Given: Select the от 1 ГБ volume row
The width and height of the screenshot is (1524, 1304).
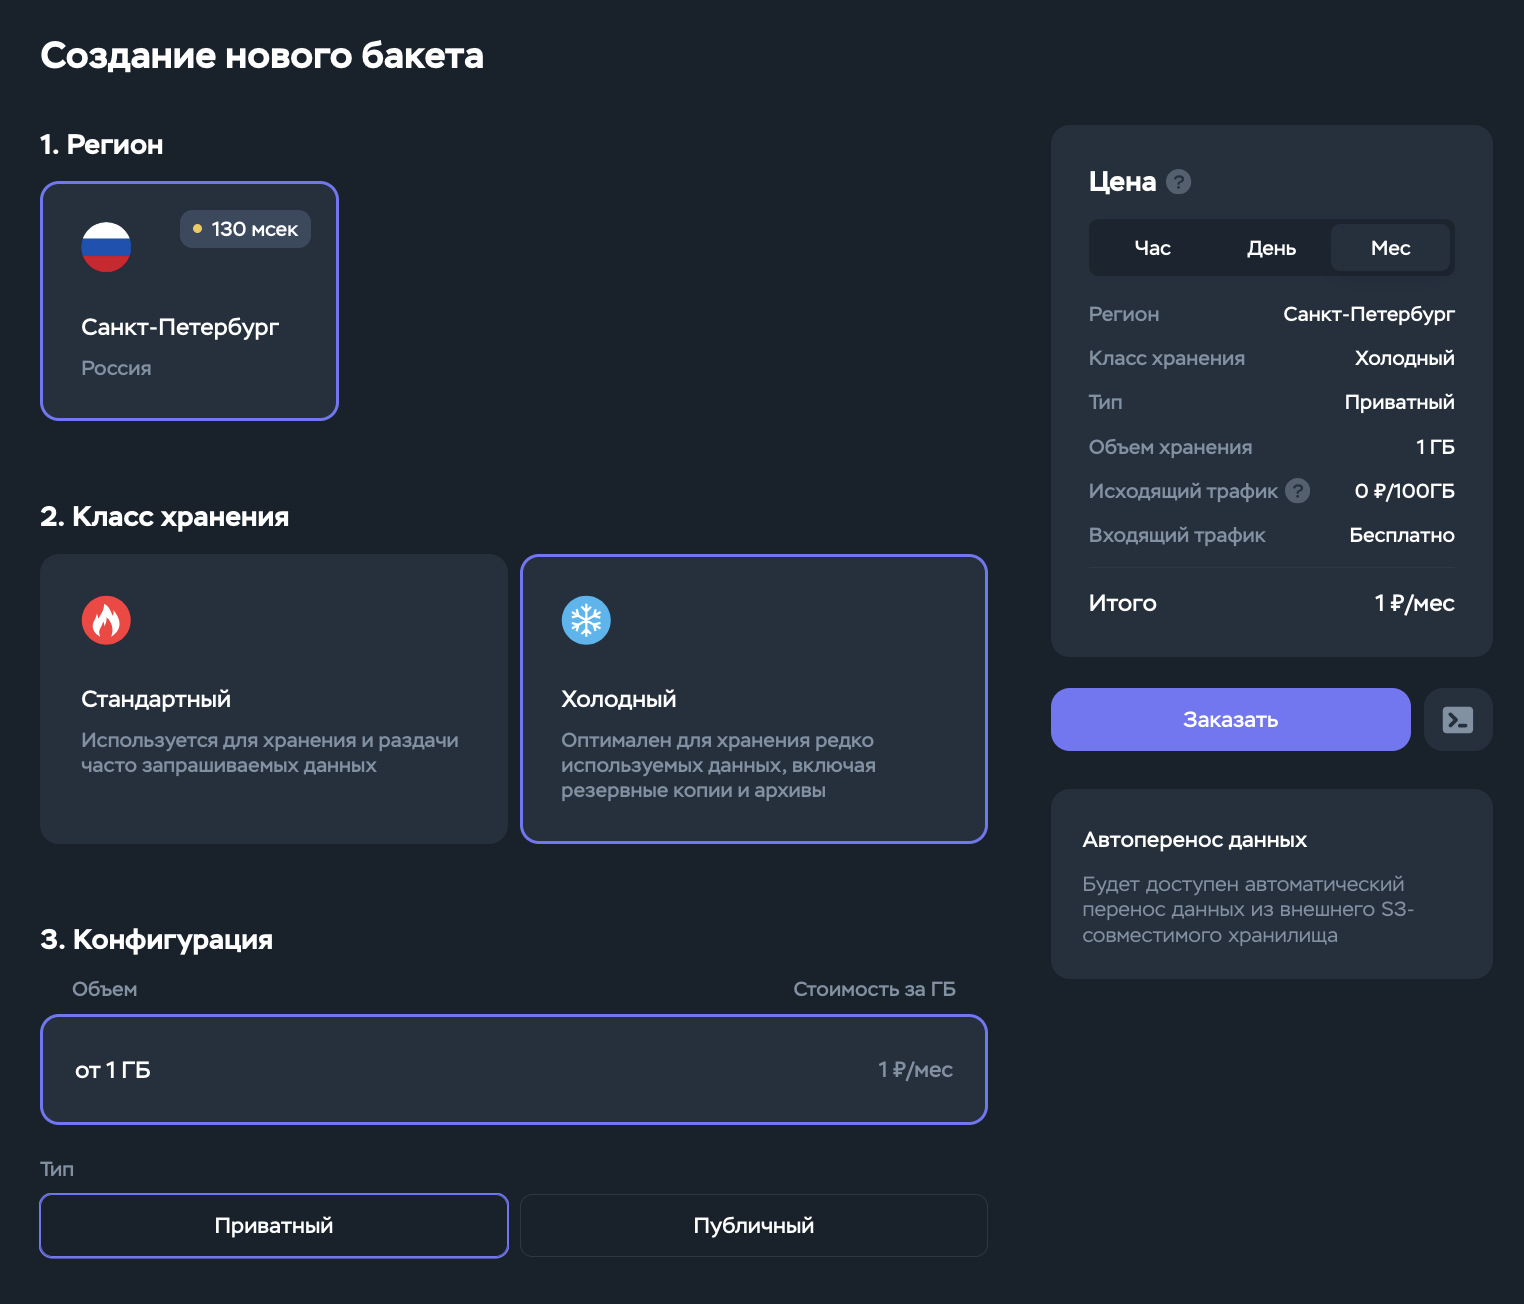Looking at the screenshot, I should point(514,1070).
